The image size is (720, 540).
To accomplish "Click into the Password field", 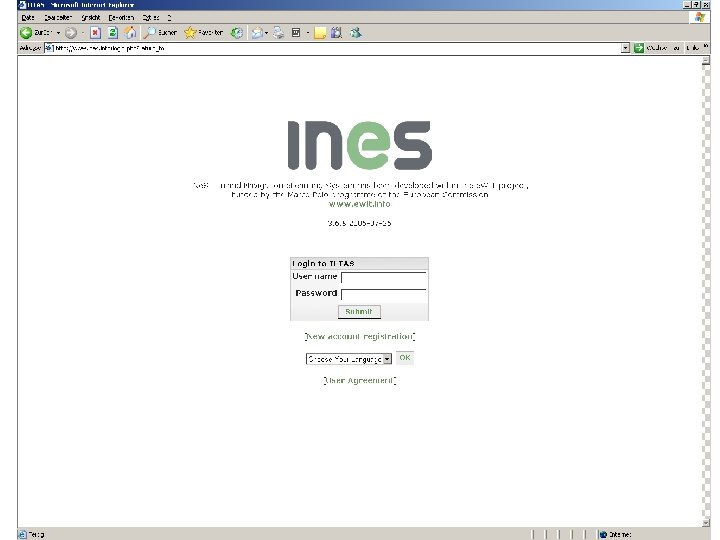I will (x=383, y=294).
